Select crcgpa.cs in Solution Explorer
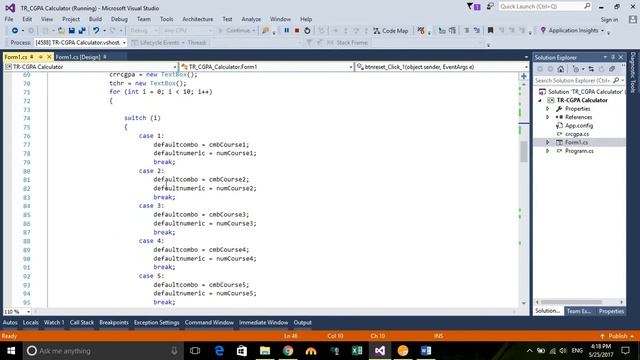This screenshot has width=640, height=360. tap(577, 134)
